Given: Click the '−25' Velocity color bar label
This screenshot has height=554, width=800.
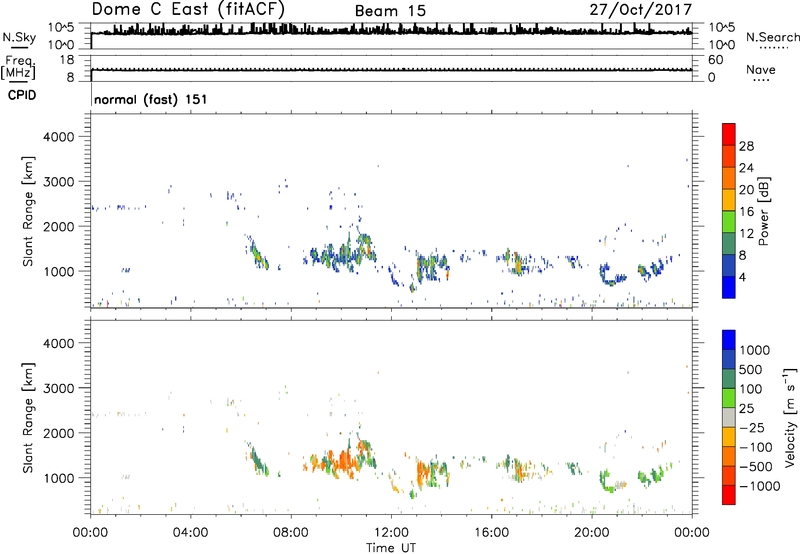Looking at the screenshot, I should point(750,427).
